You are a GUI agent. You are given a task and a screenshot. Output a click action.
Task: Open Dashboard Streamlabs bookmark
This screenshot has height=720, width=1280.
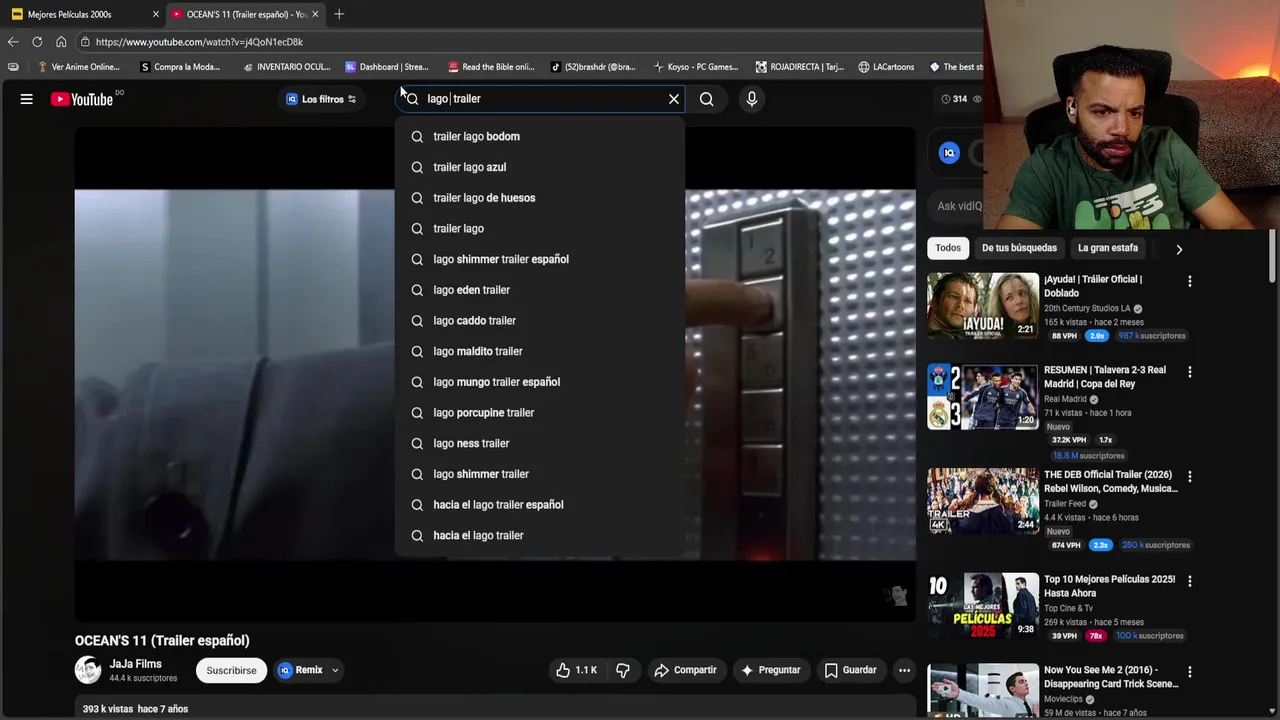[x=387, y=67]
